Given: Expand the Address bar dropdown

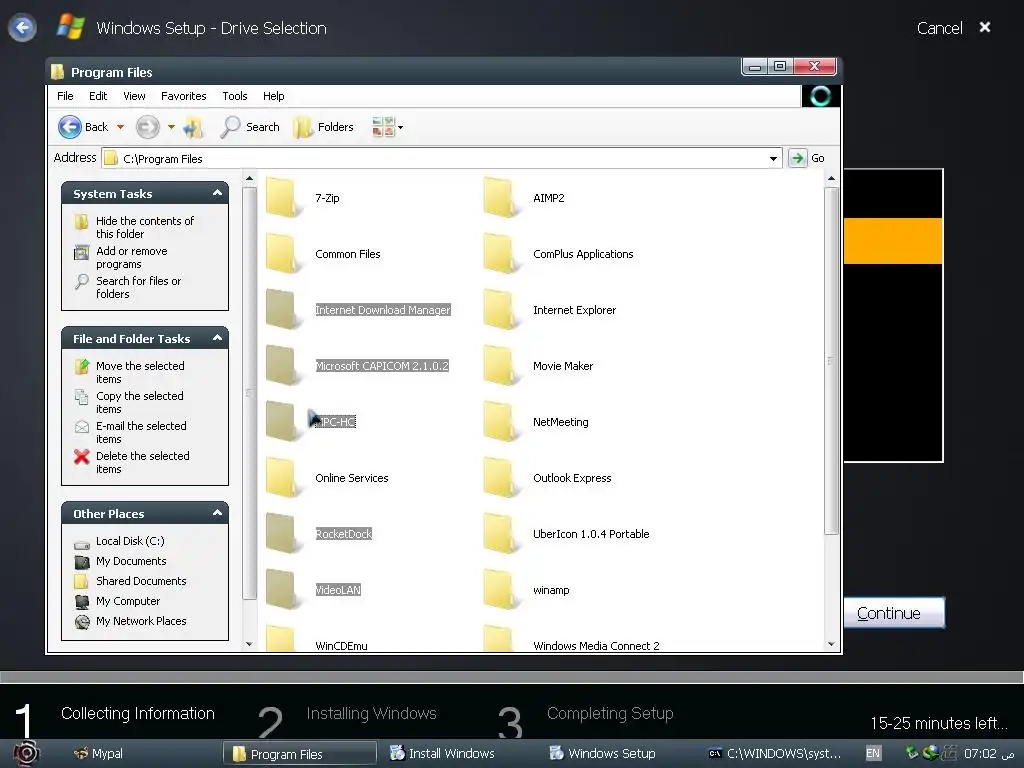Looking at the screenshot, I should pos(773,159).
